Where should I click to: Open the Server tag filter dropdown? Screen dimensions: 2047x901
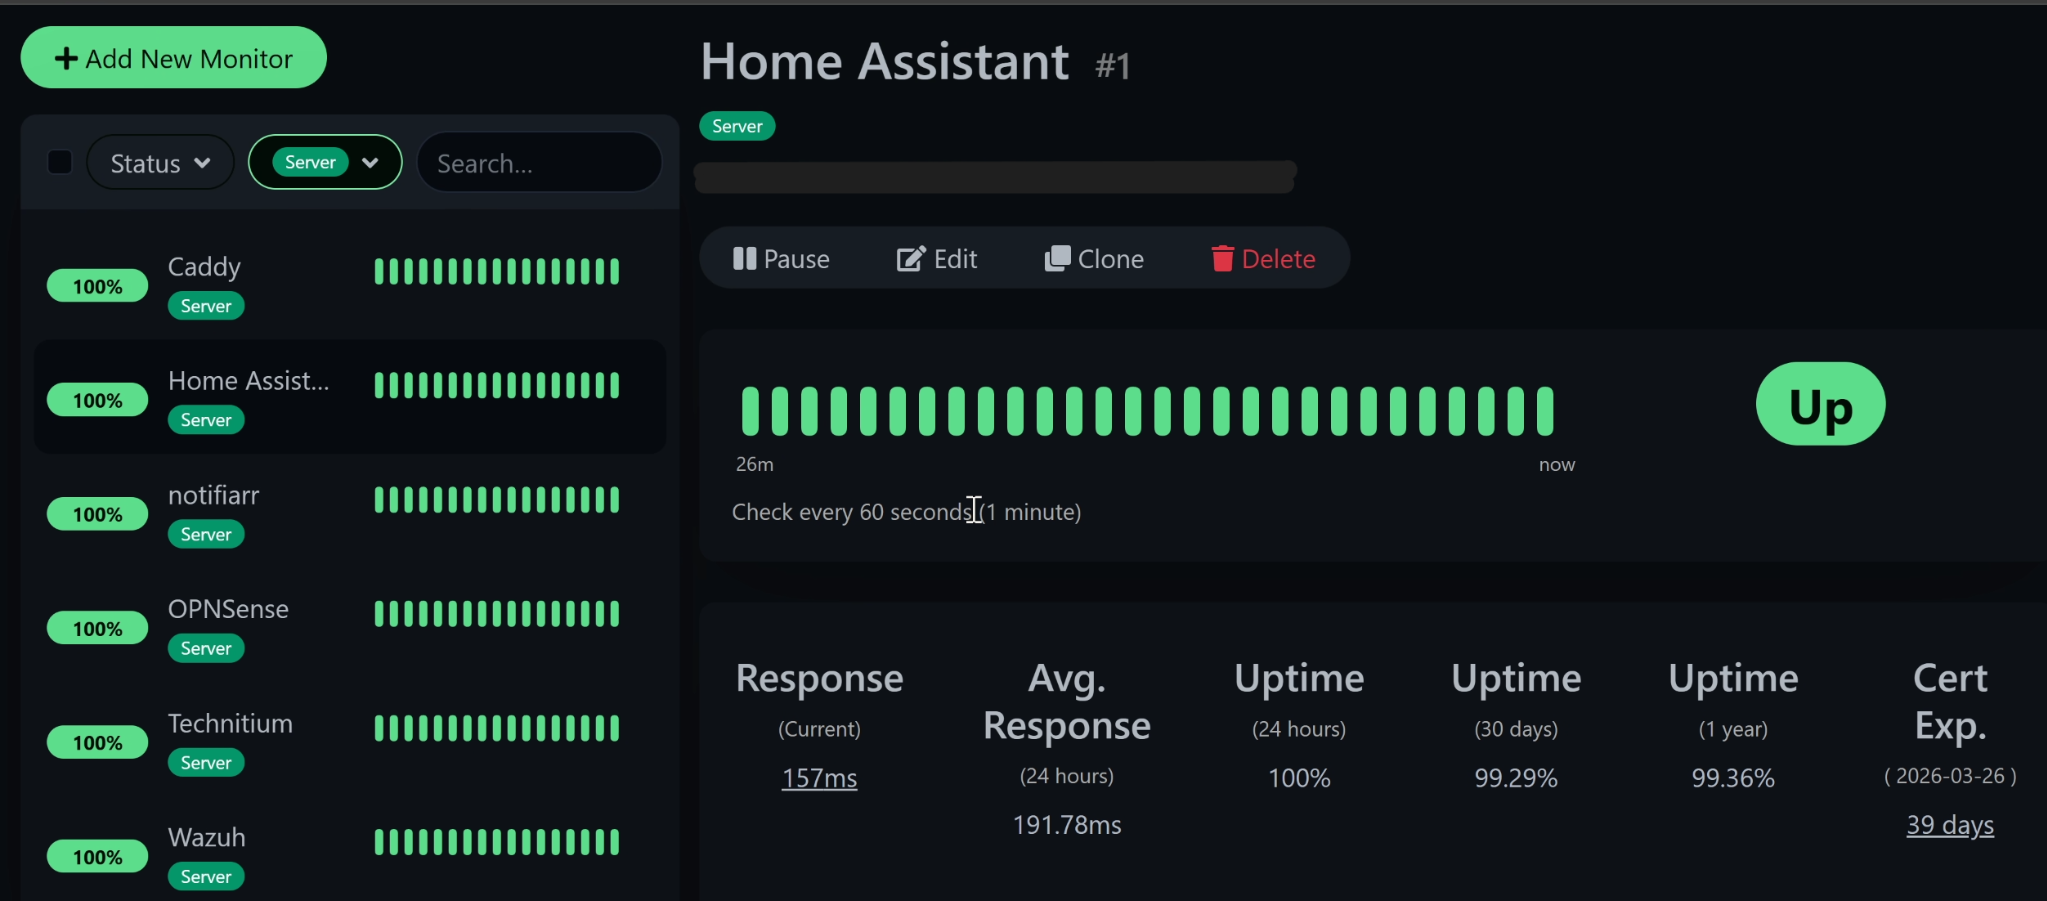(x=325, y=162)
